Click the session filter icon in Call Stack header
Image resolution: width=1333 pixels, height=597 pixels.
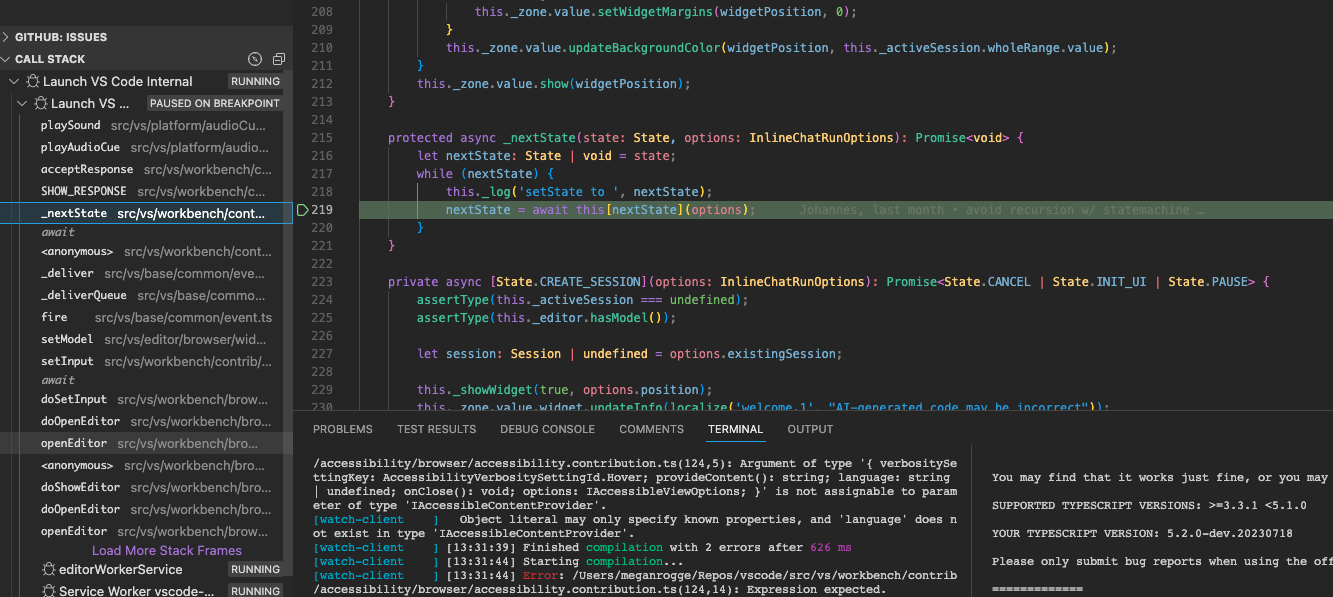[x=254, y=59]
